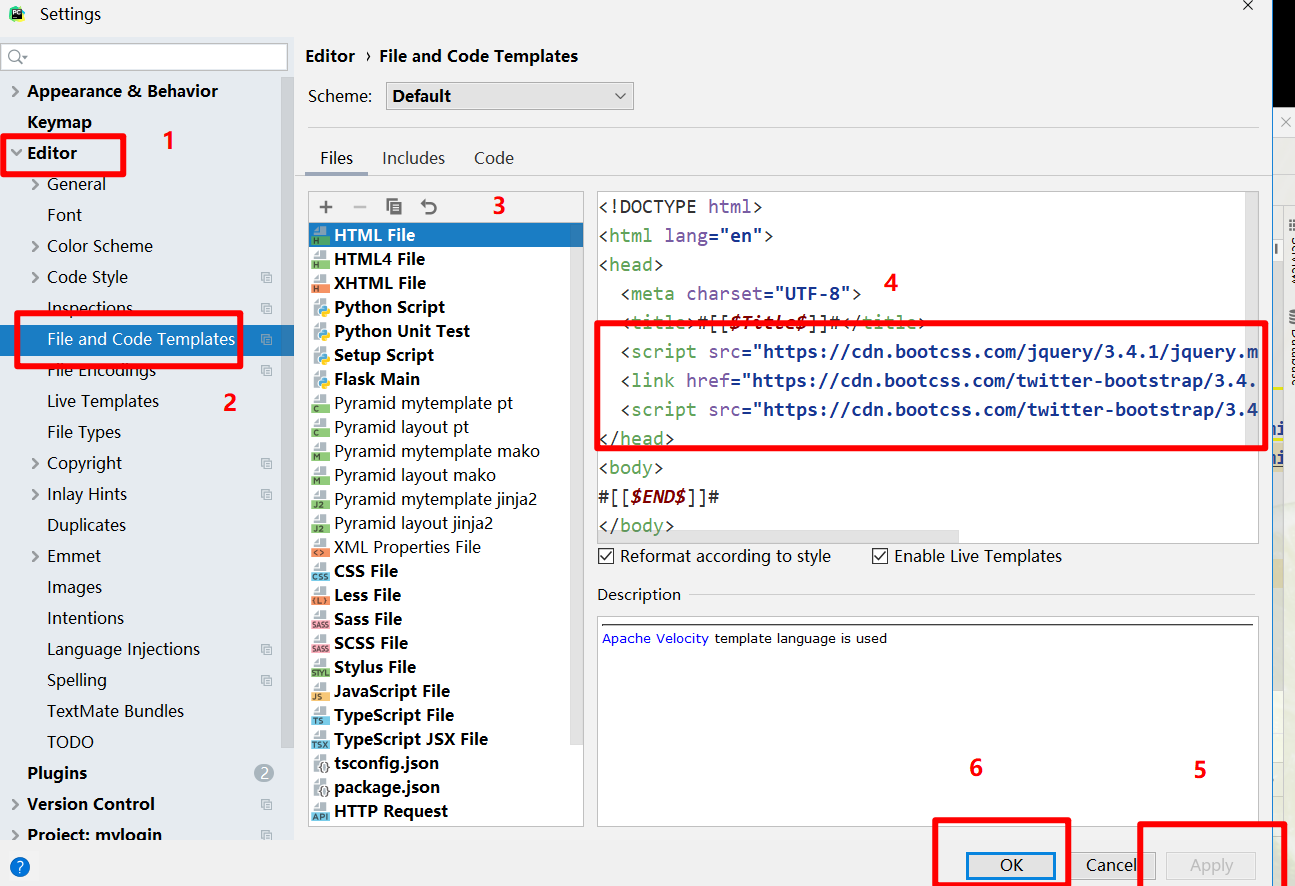Expand the Code Style node
Viewport: 1295px width, 886px height.
(x=35, y=277)
